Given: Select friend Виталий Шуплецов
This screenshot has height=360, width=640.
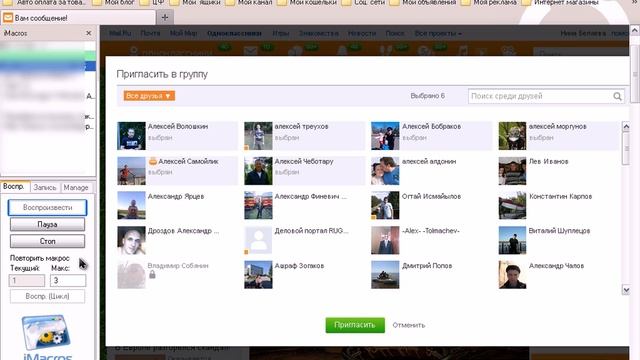Looking at the screenshot, I should coord(559,240).
